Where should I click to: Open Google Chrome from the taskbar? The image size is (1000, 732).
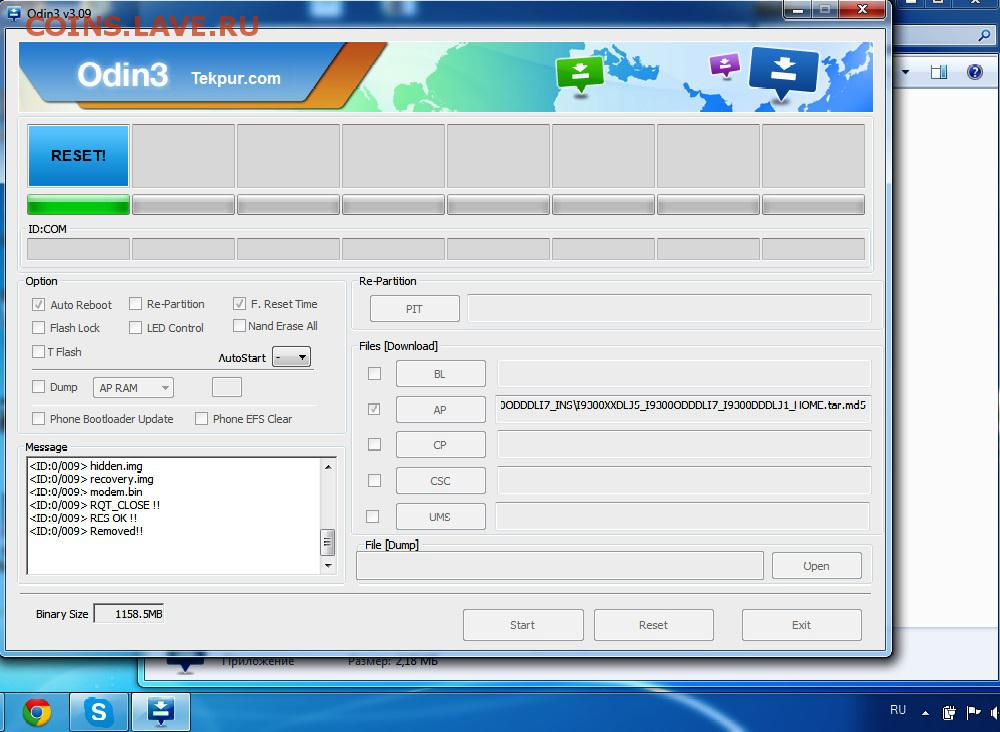tap(37, 712)
